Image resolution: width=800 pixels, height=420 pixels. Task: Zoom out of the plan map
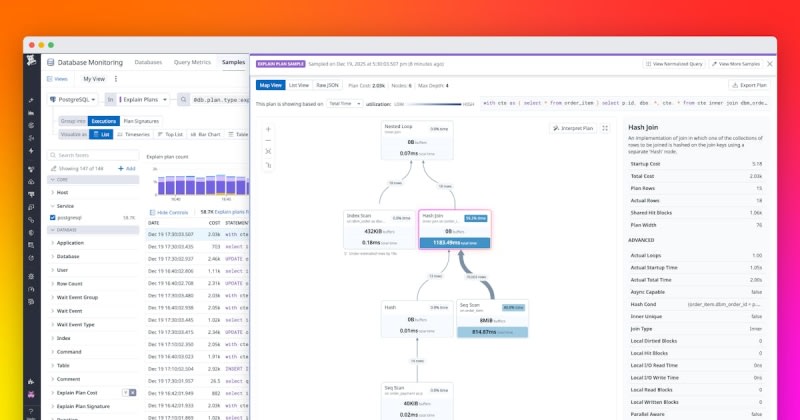[x=268, y=139]
